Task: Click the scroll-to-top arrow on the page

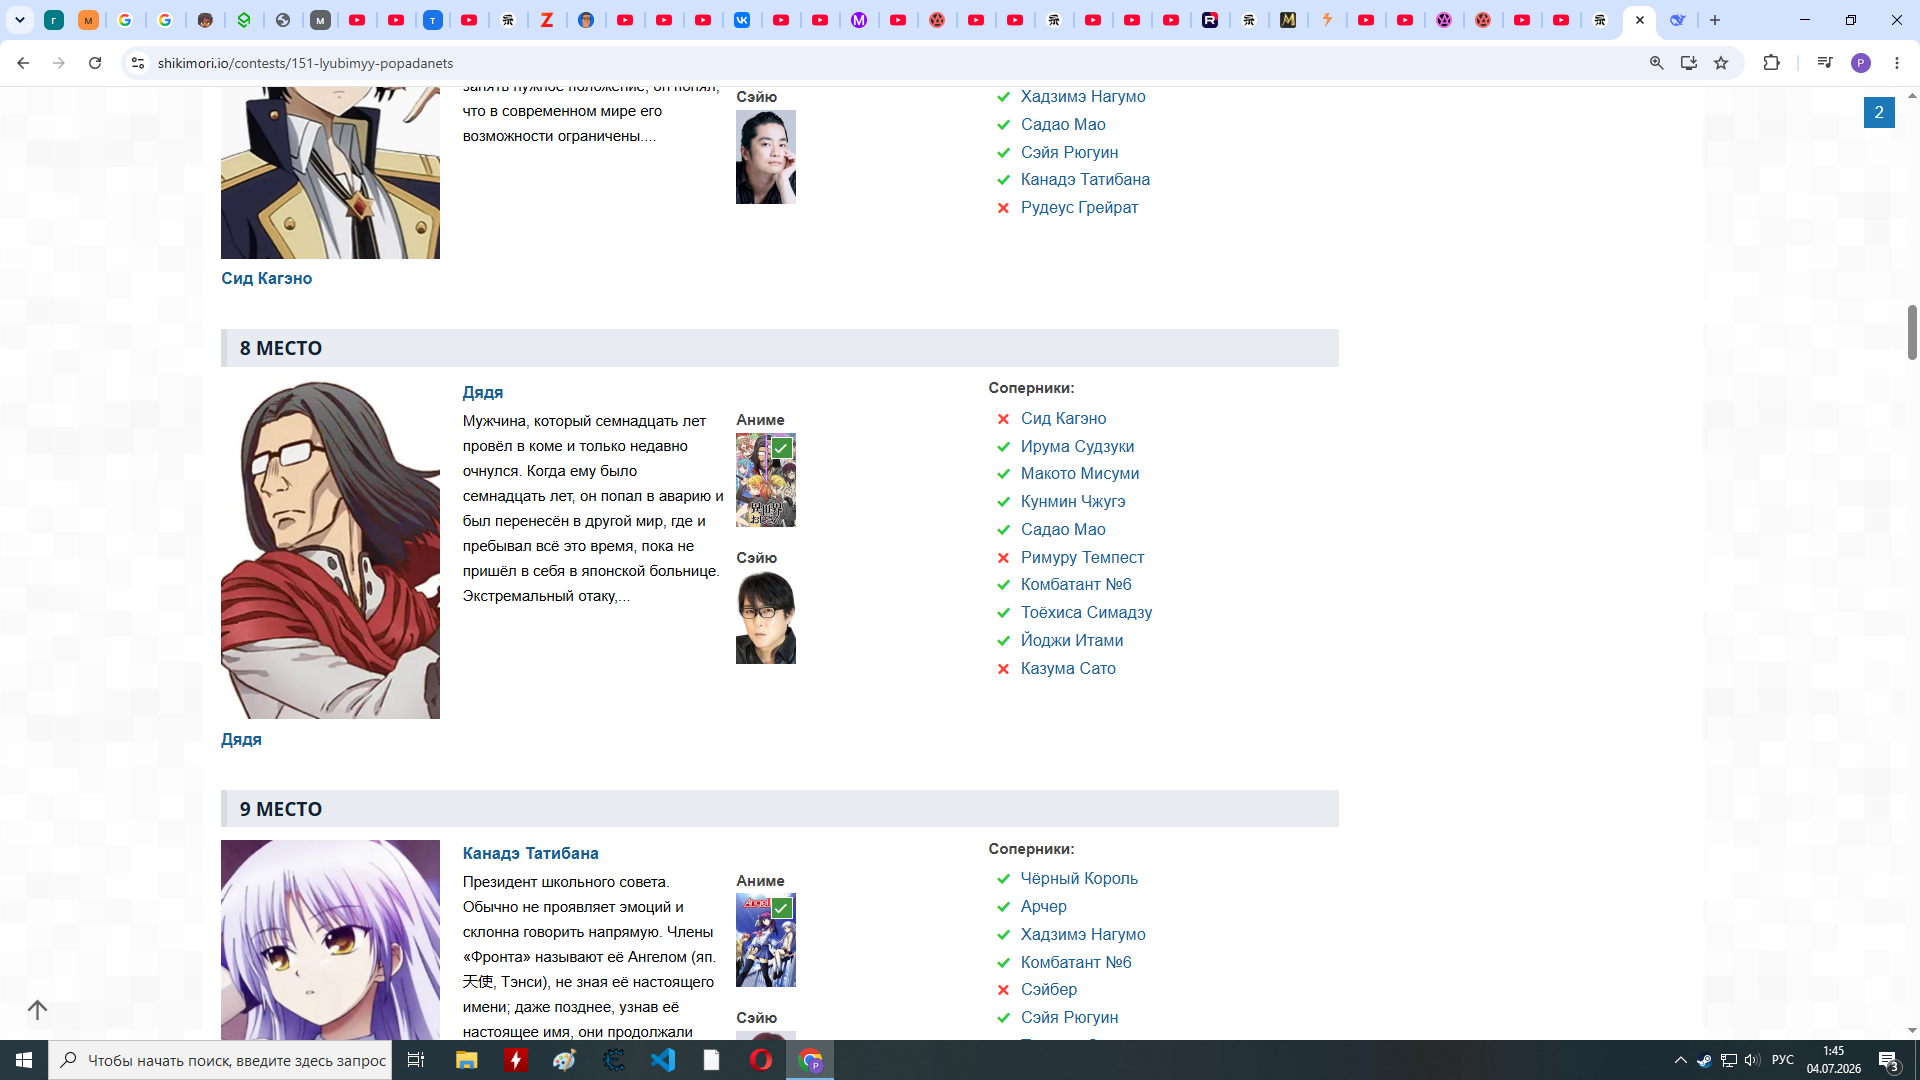Action: click(x=37, y=1010)
